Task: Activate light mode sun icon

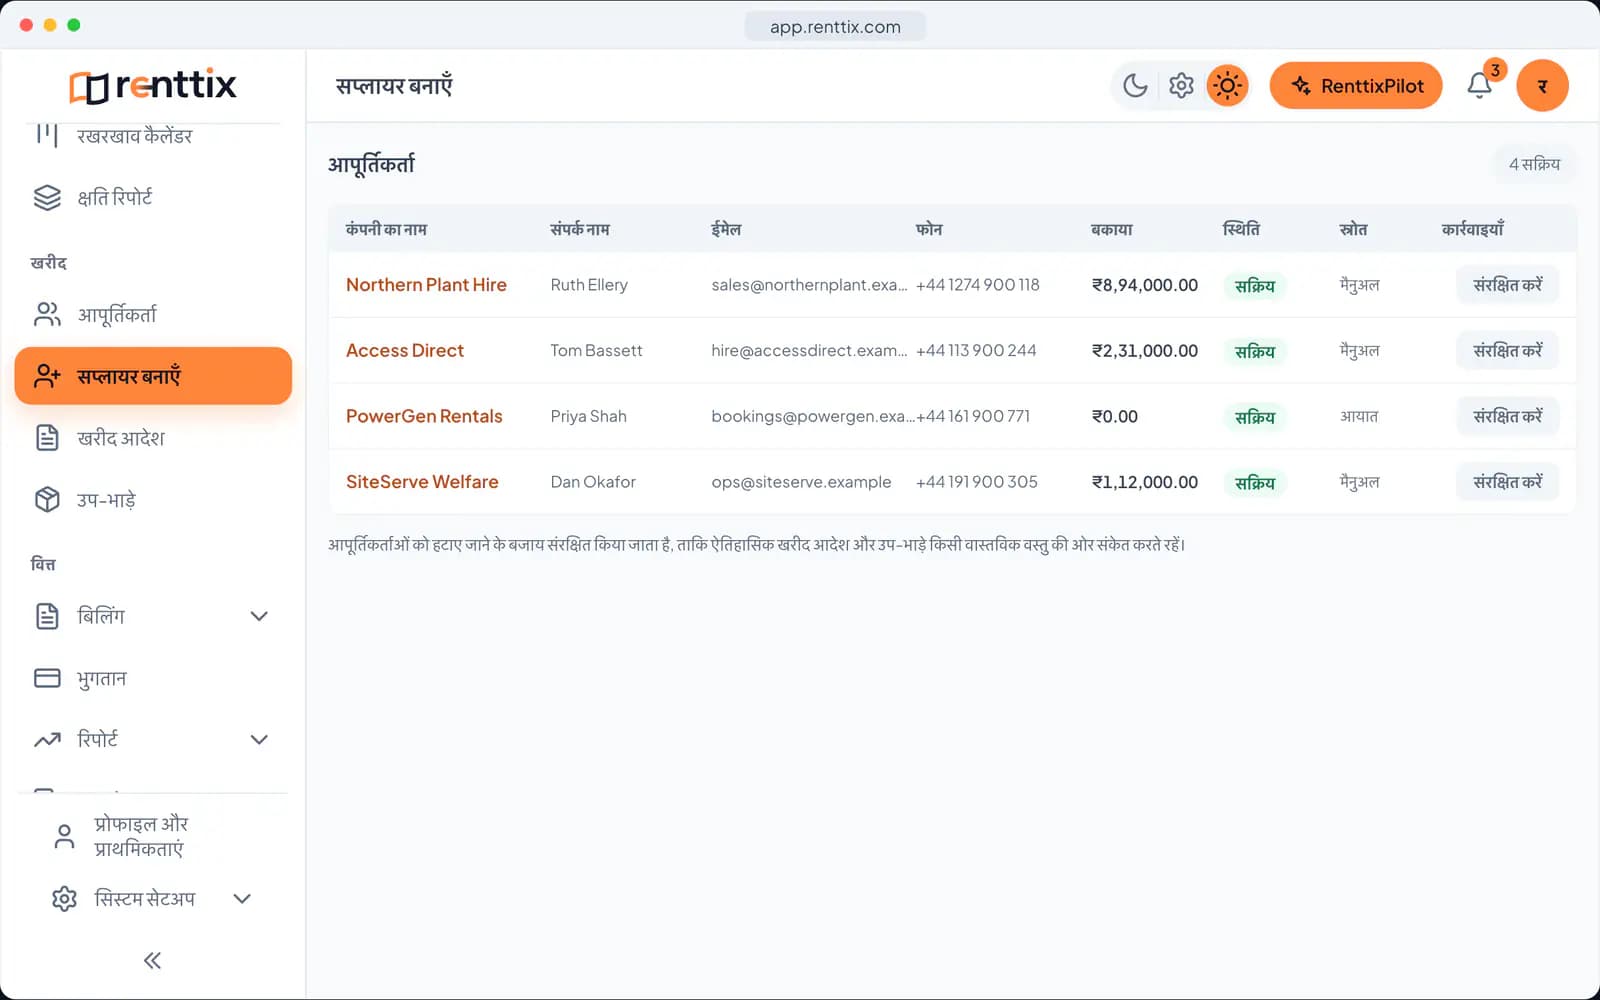Action: pos(1227,86)
